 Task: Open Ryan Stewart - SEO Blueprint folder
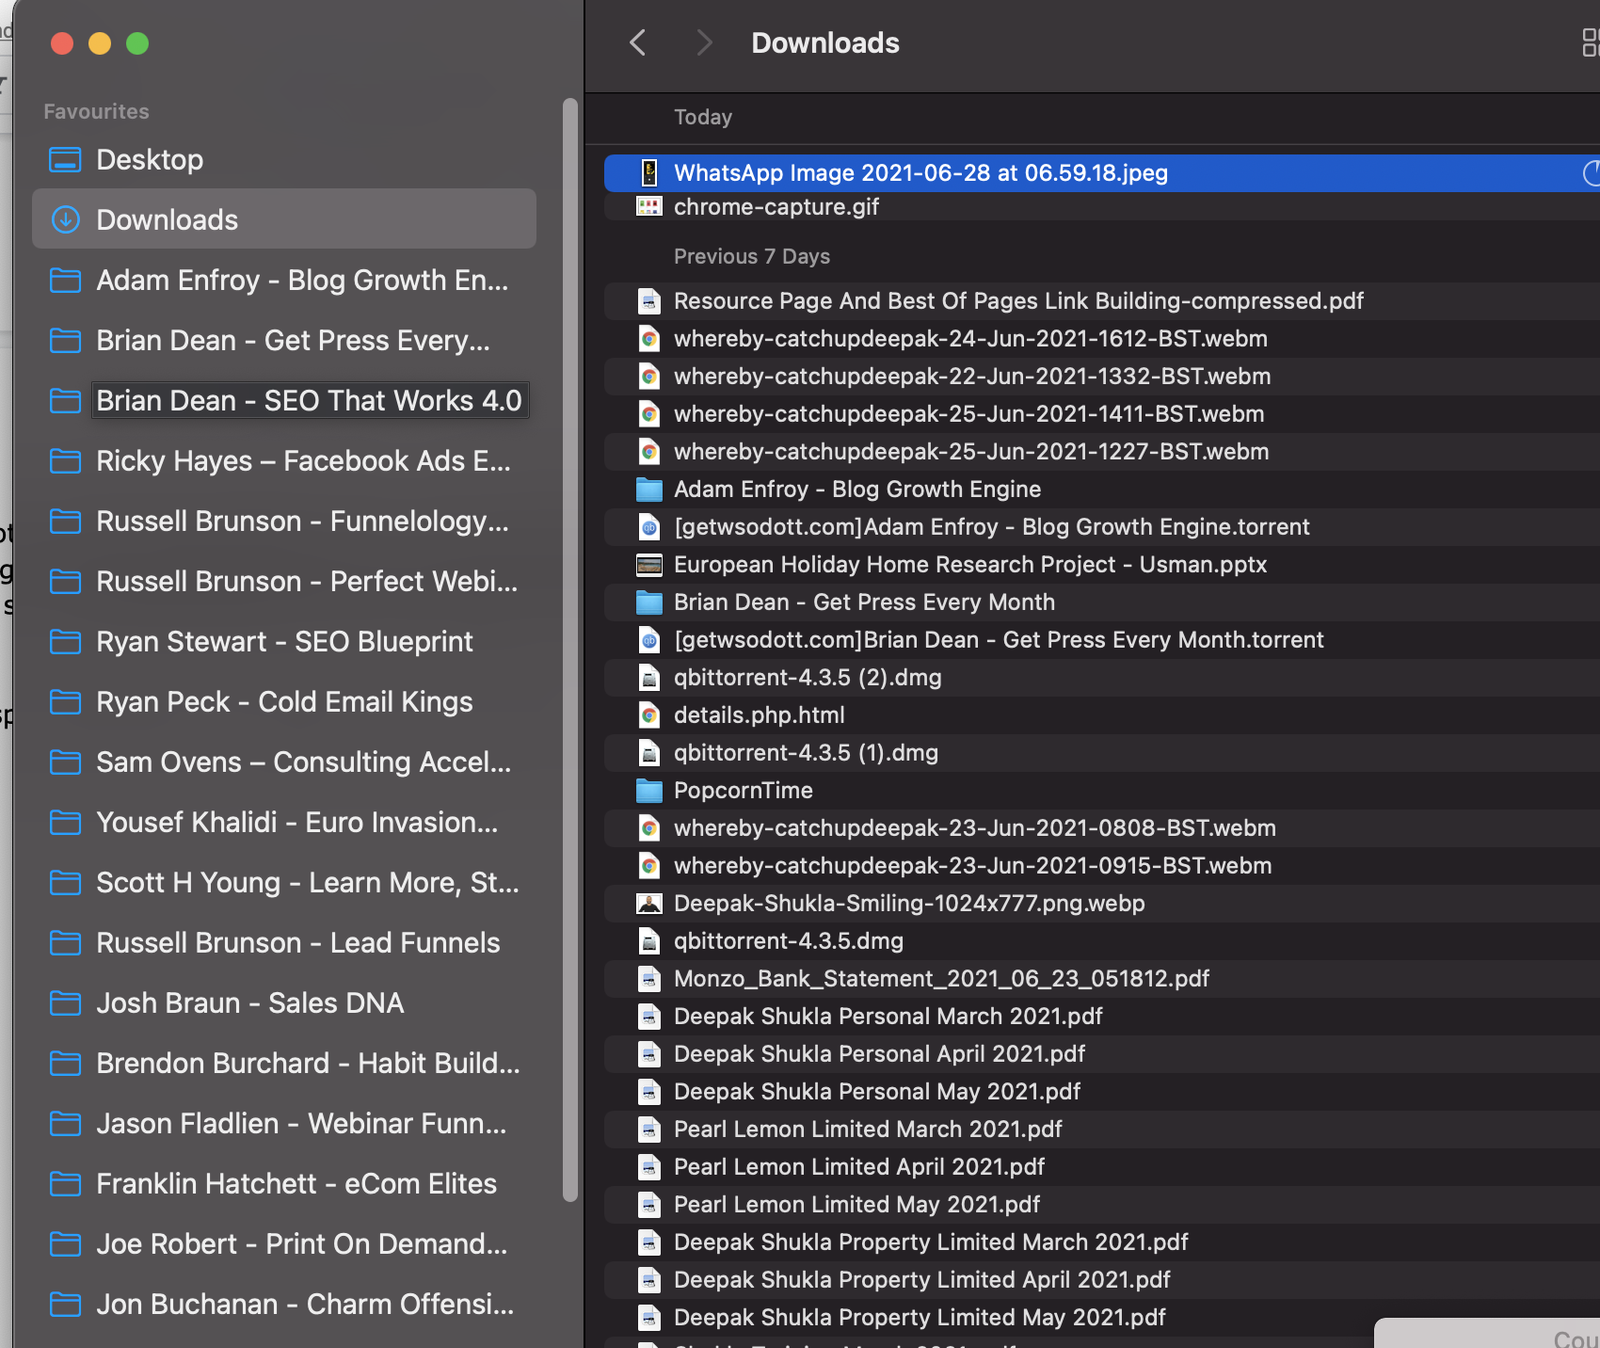tap(284, 642)
